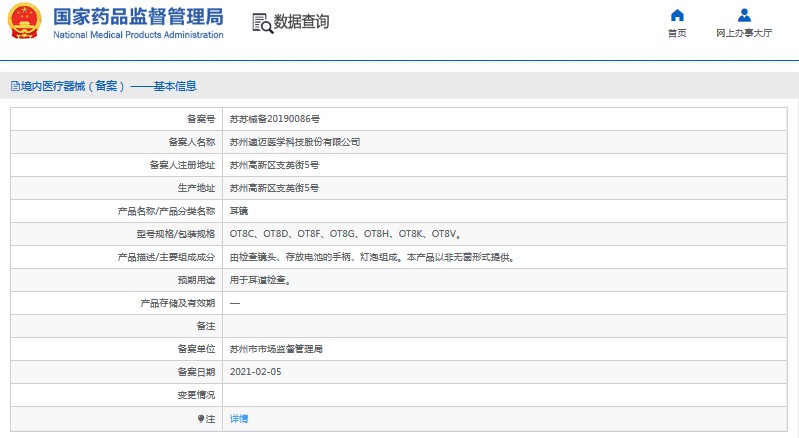Click the National Medical Products Administration text
Screen dimensions: 799x438
138,35
